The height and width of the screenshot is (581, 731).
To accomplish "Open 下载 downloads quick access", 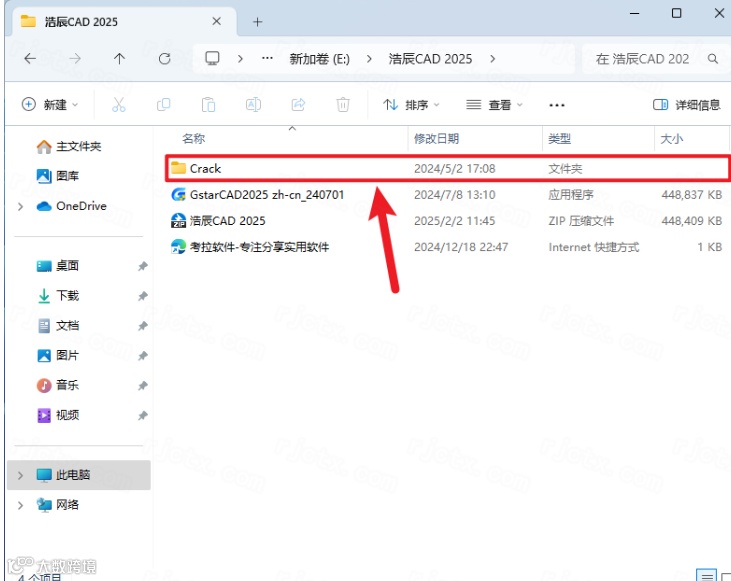I will pyautogui.click(x=58, y=296).
